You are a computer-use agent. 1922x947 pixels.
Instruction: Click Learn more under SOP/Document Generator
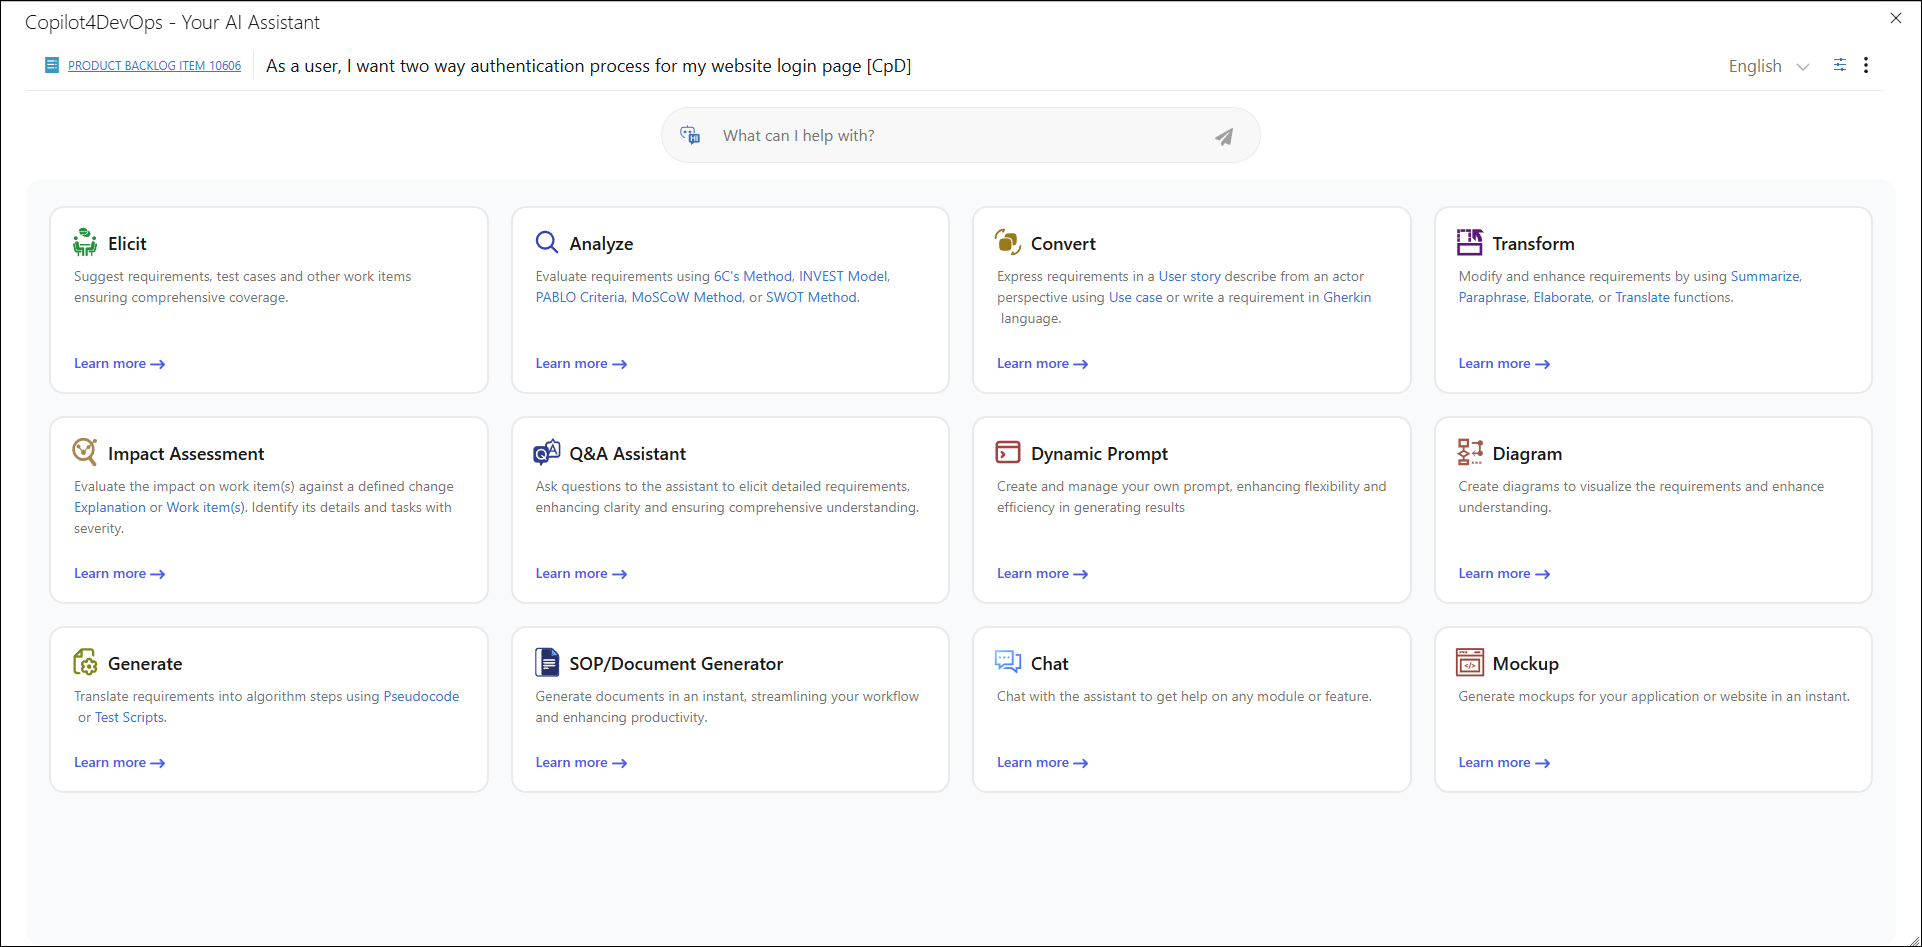point(580,763)
